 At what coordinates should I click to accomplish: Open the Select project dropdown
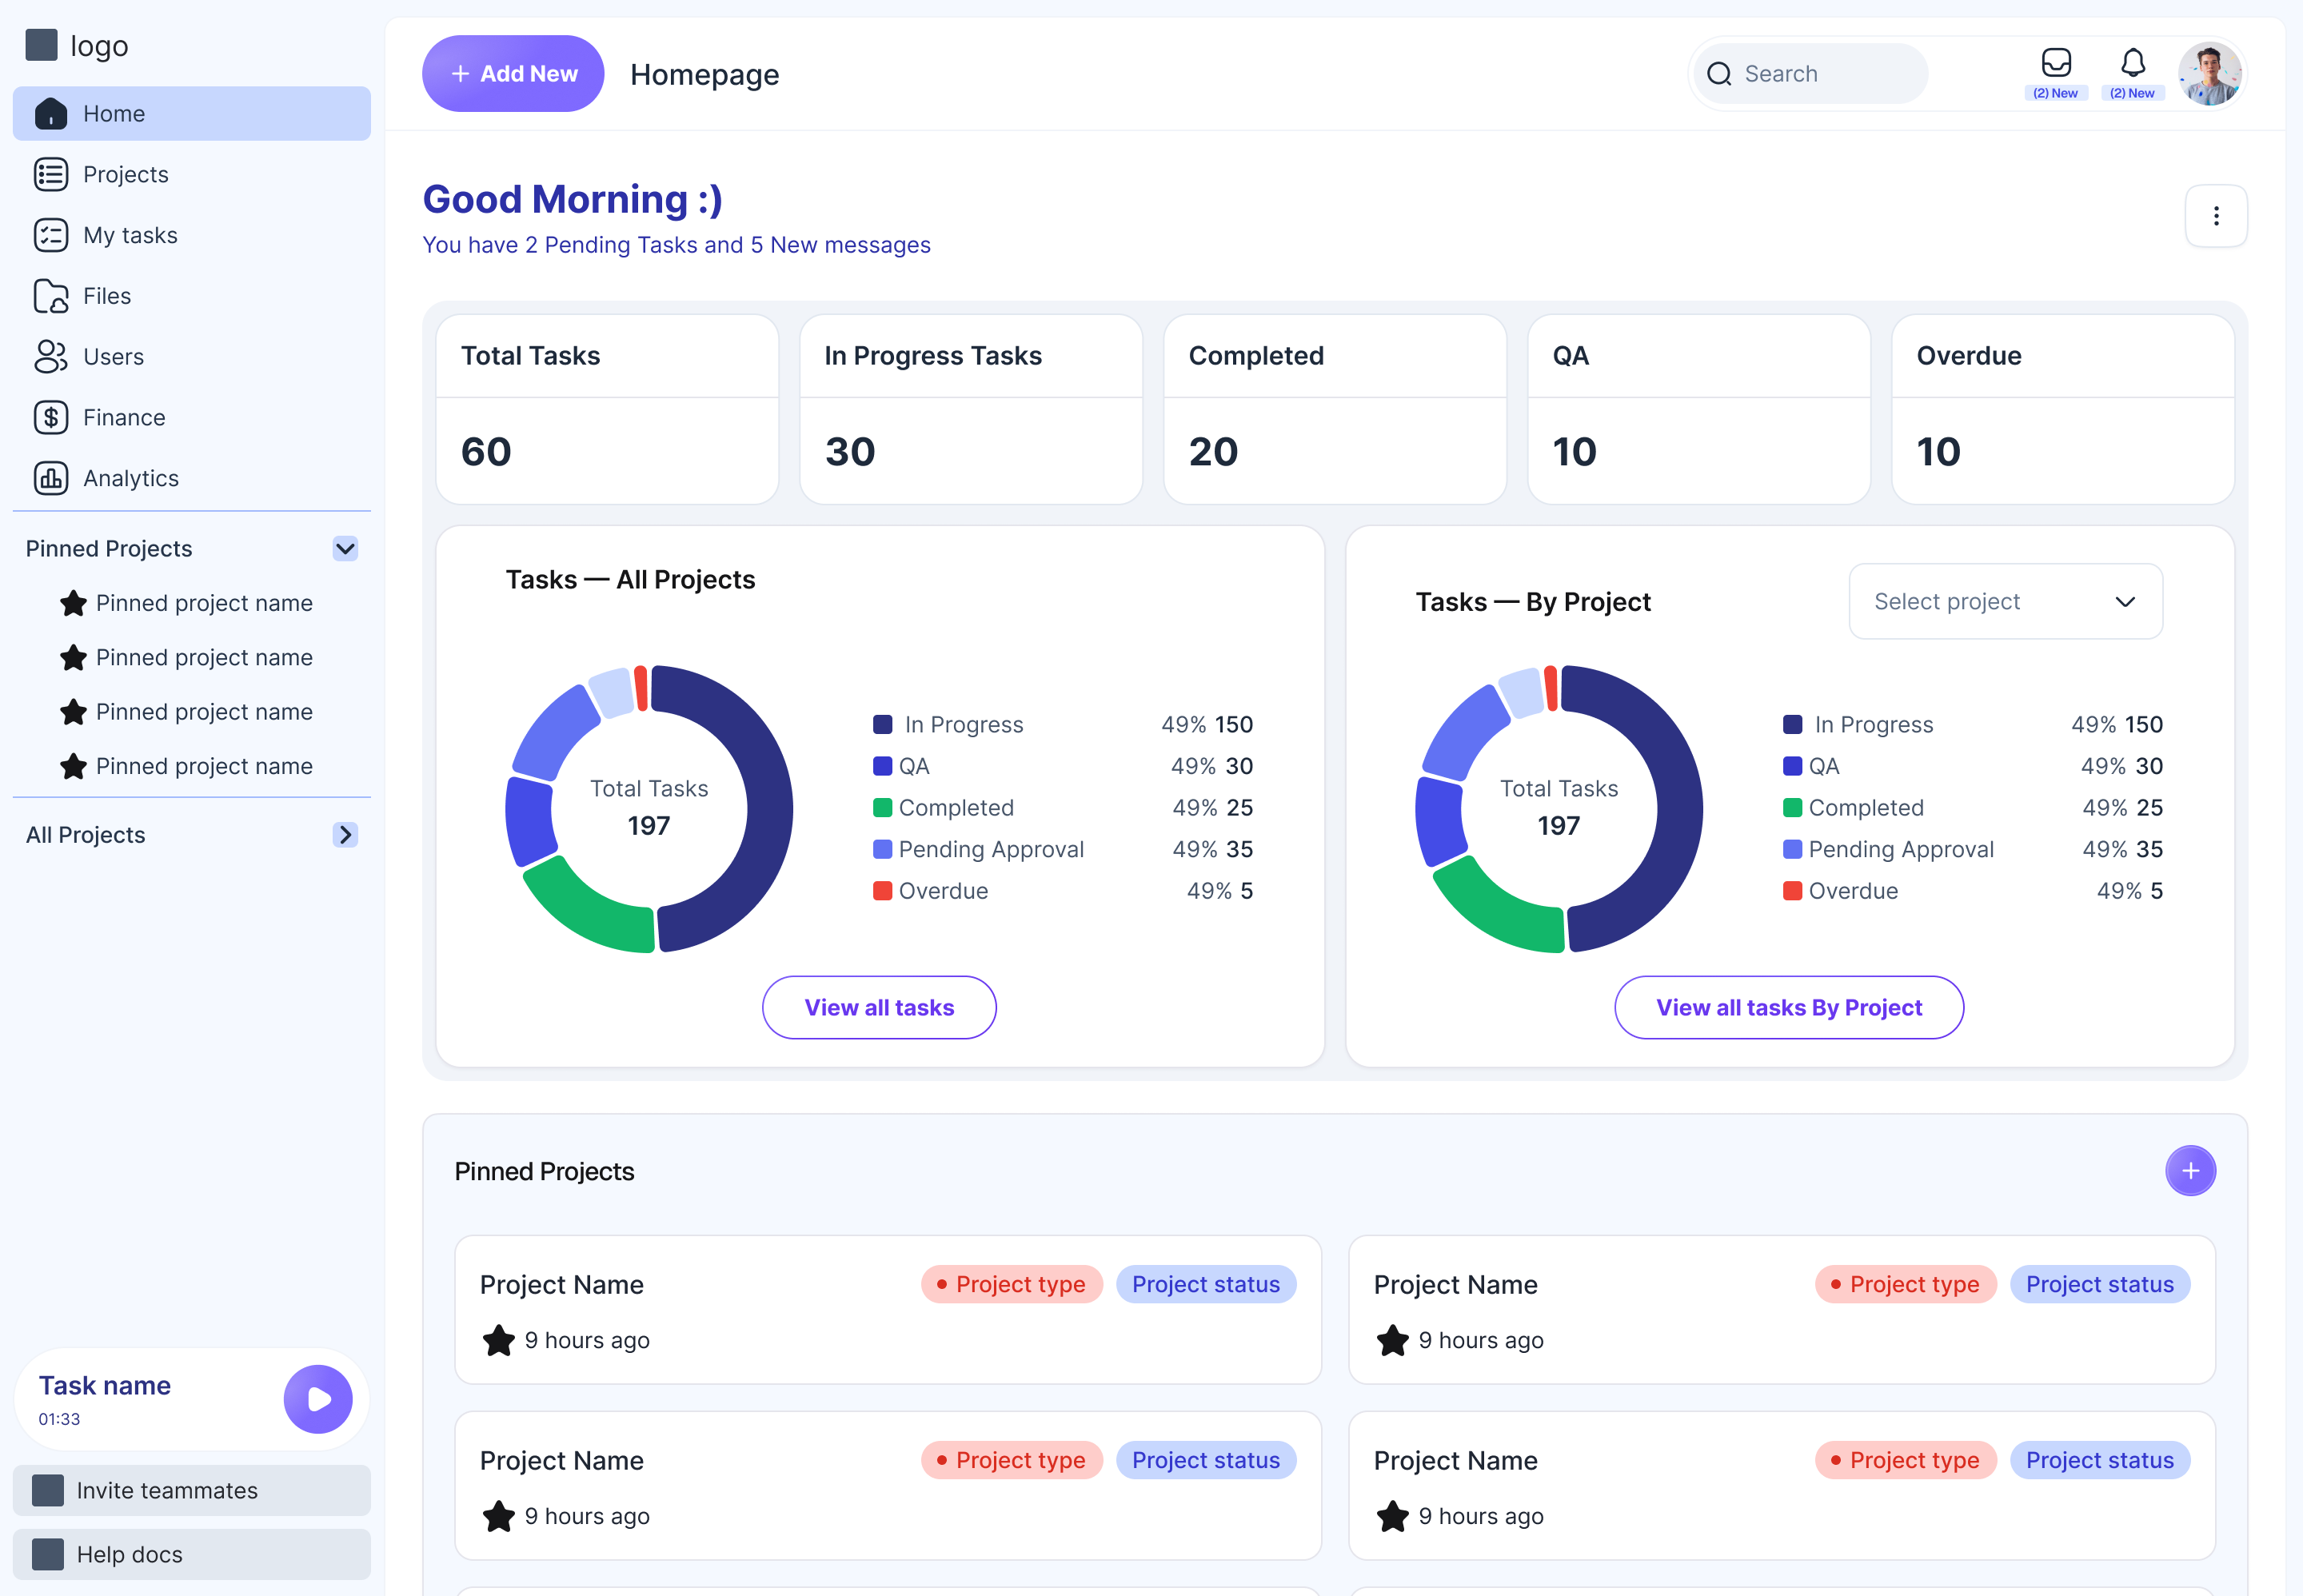(x=2005, y=601)
